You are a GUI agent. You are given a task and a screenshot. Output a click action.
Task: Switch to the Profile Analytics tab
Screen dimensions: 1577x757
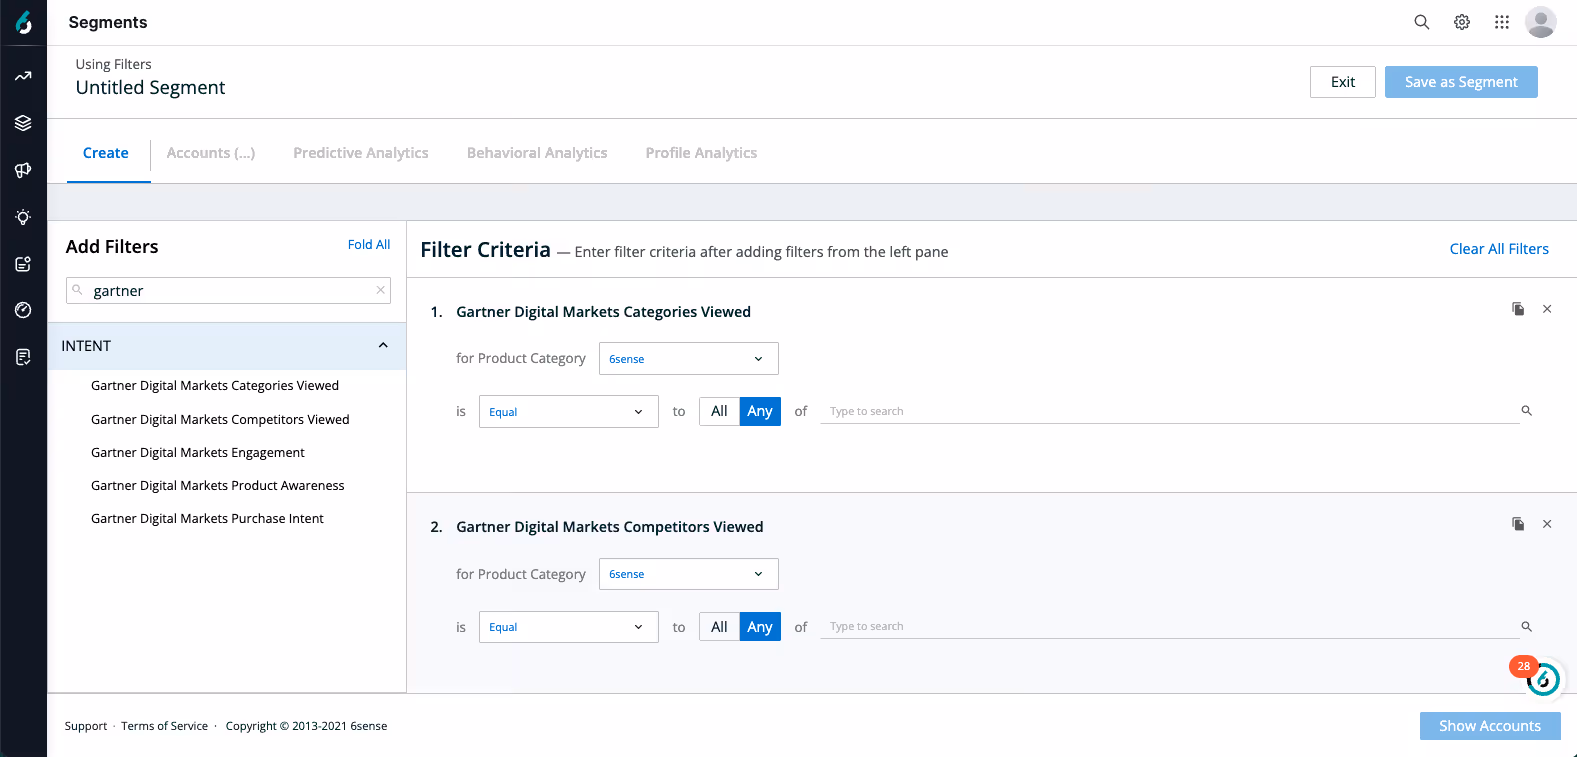pos(701,153)
